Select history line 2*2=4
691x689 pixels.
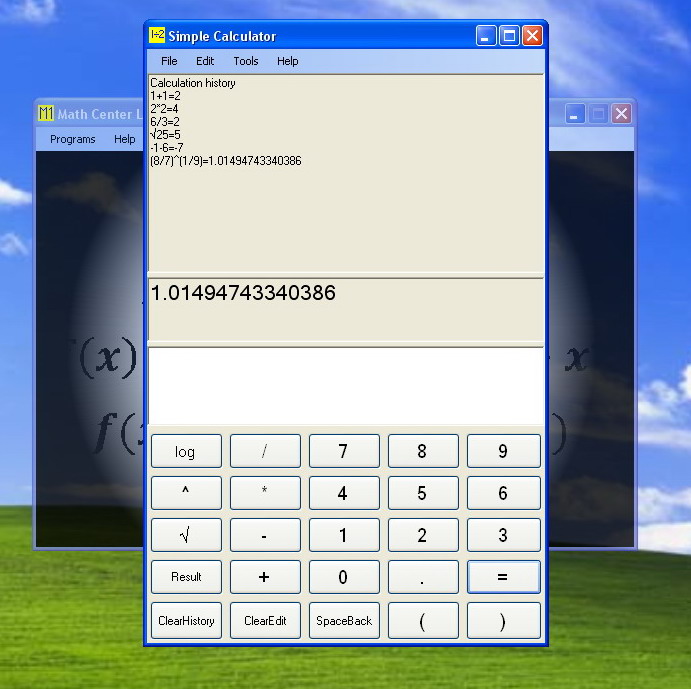click(164, 109)
